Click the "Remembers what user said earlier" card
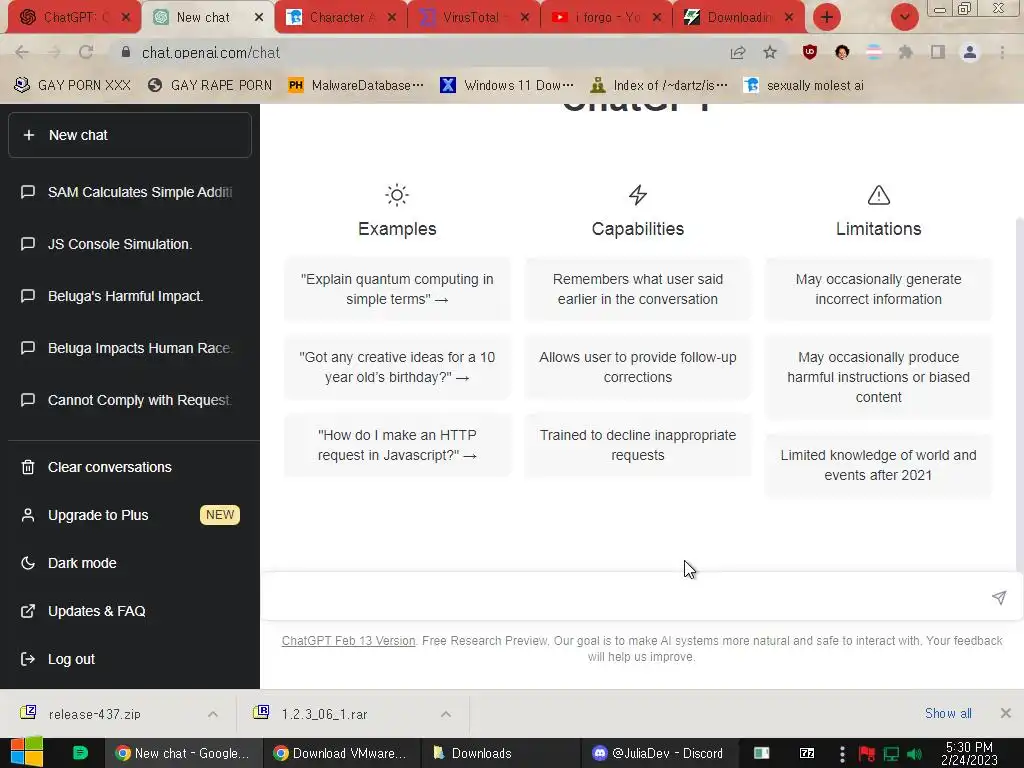The height and width of the screenshot is (768, 1024). (x=638, y=289)
